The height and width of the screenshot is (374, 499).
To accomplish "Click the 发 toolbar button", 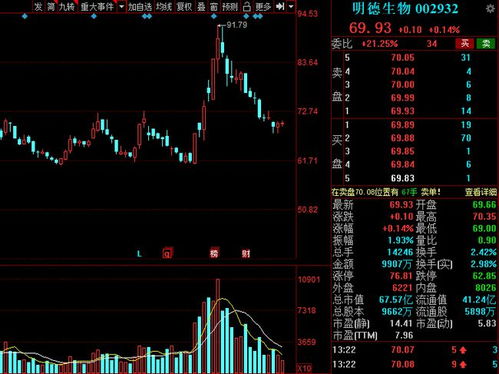I will (x=38, y=6).
